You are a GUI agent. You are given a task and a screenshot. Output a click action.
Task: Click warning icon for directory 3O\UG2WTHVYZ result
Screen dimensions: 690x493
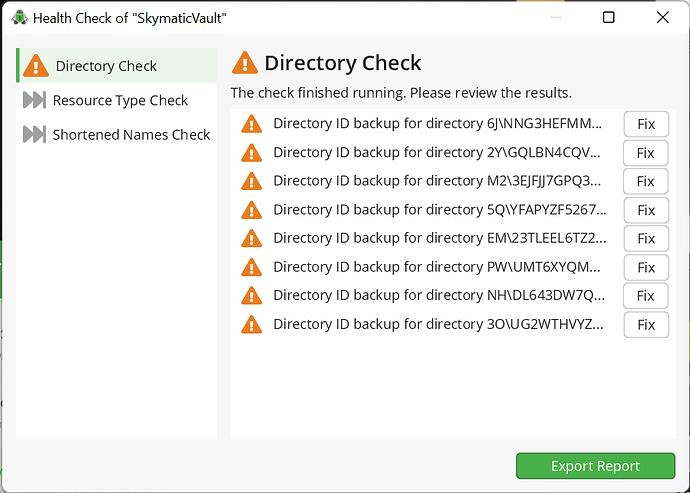[x=252, y=324]
